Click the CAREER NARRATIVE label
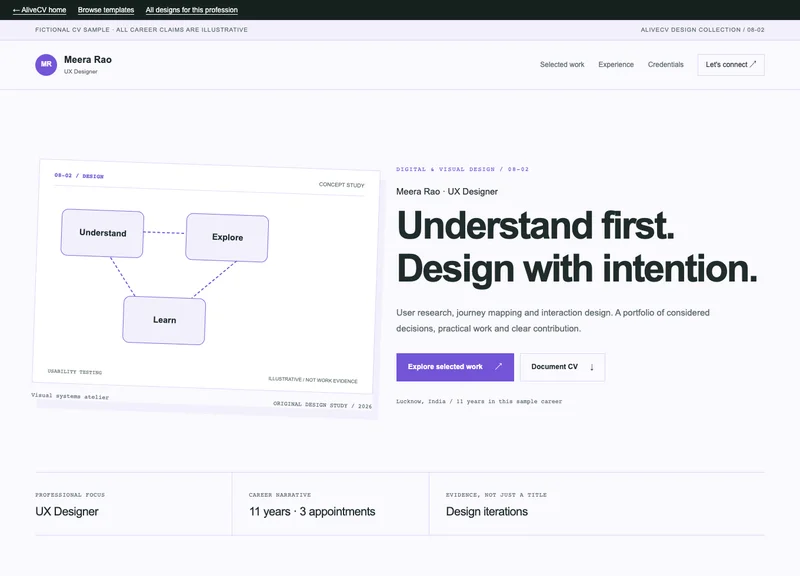Viewport: 800px width, 576px height. pyautogui.click(x=280, y=495)
